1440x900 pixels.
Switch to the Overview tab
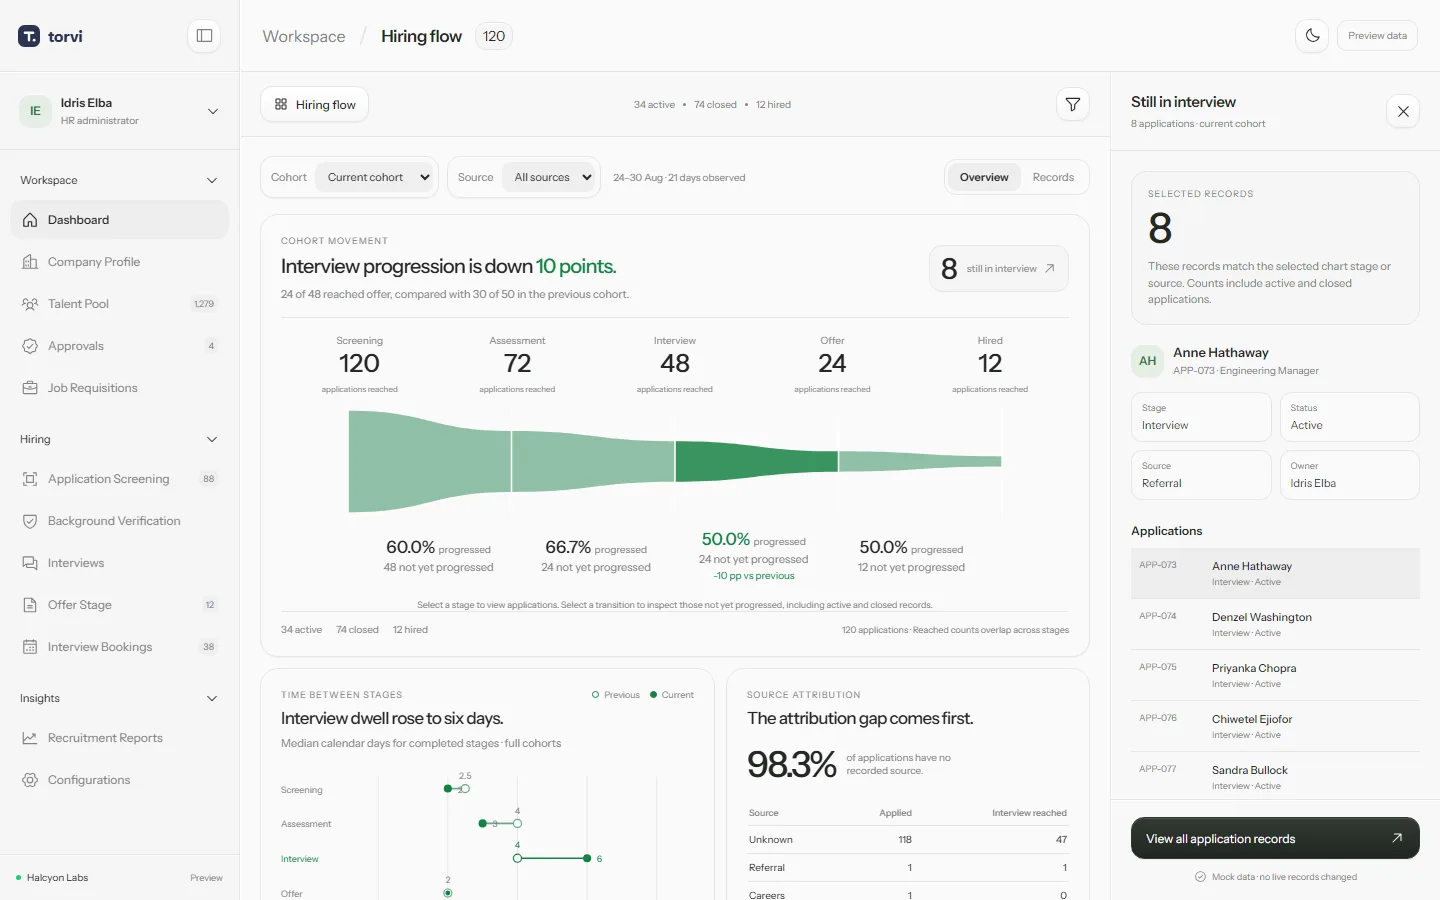984,177
